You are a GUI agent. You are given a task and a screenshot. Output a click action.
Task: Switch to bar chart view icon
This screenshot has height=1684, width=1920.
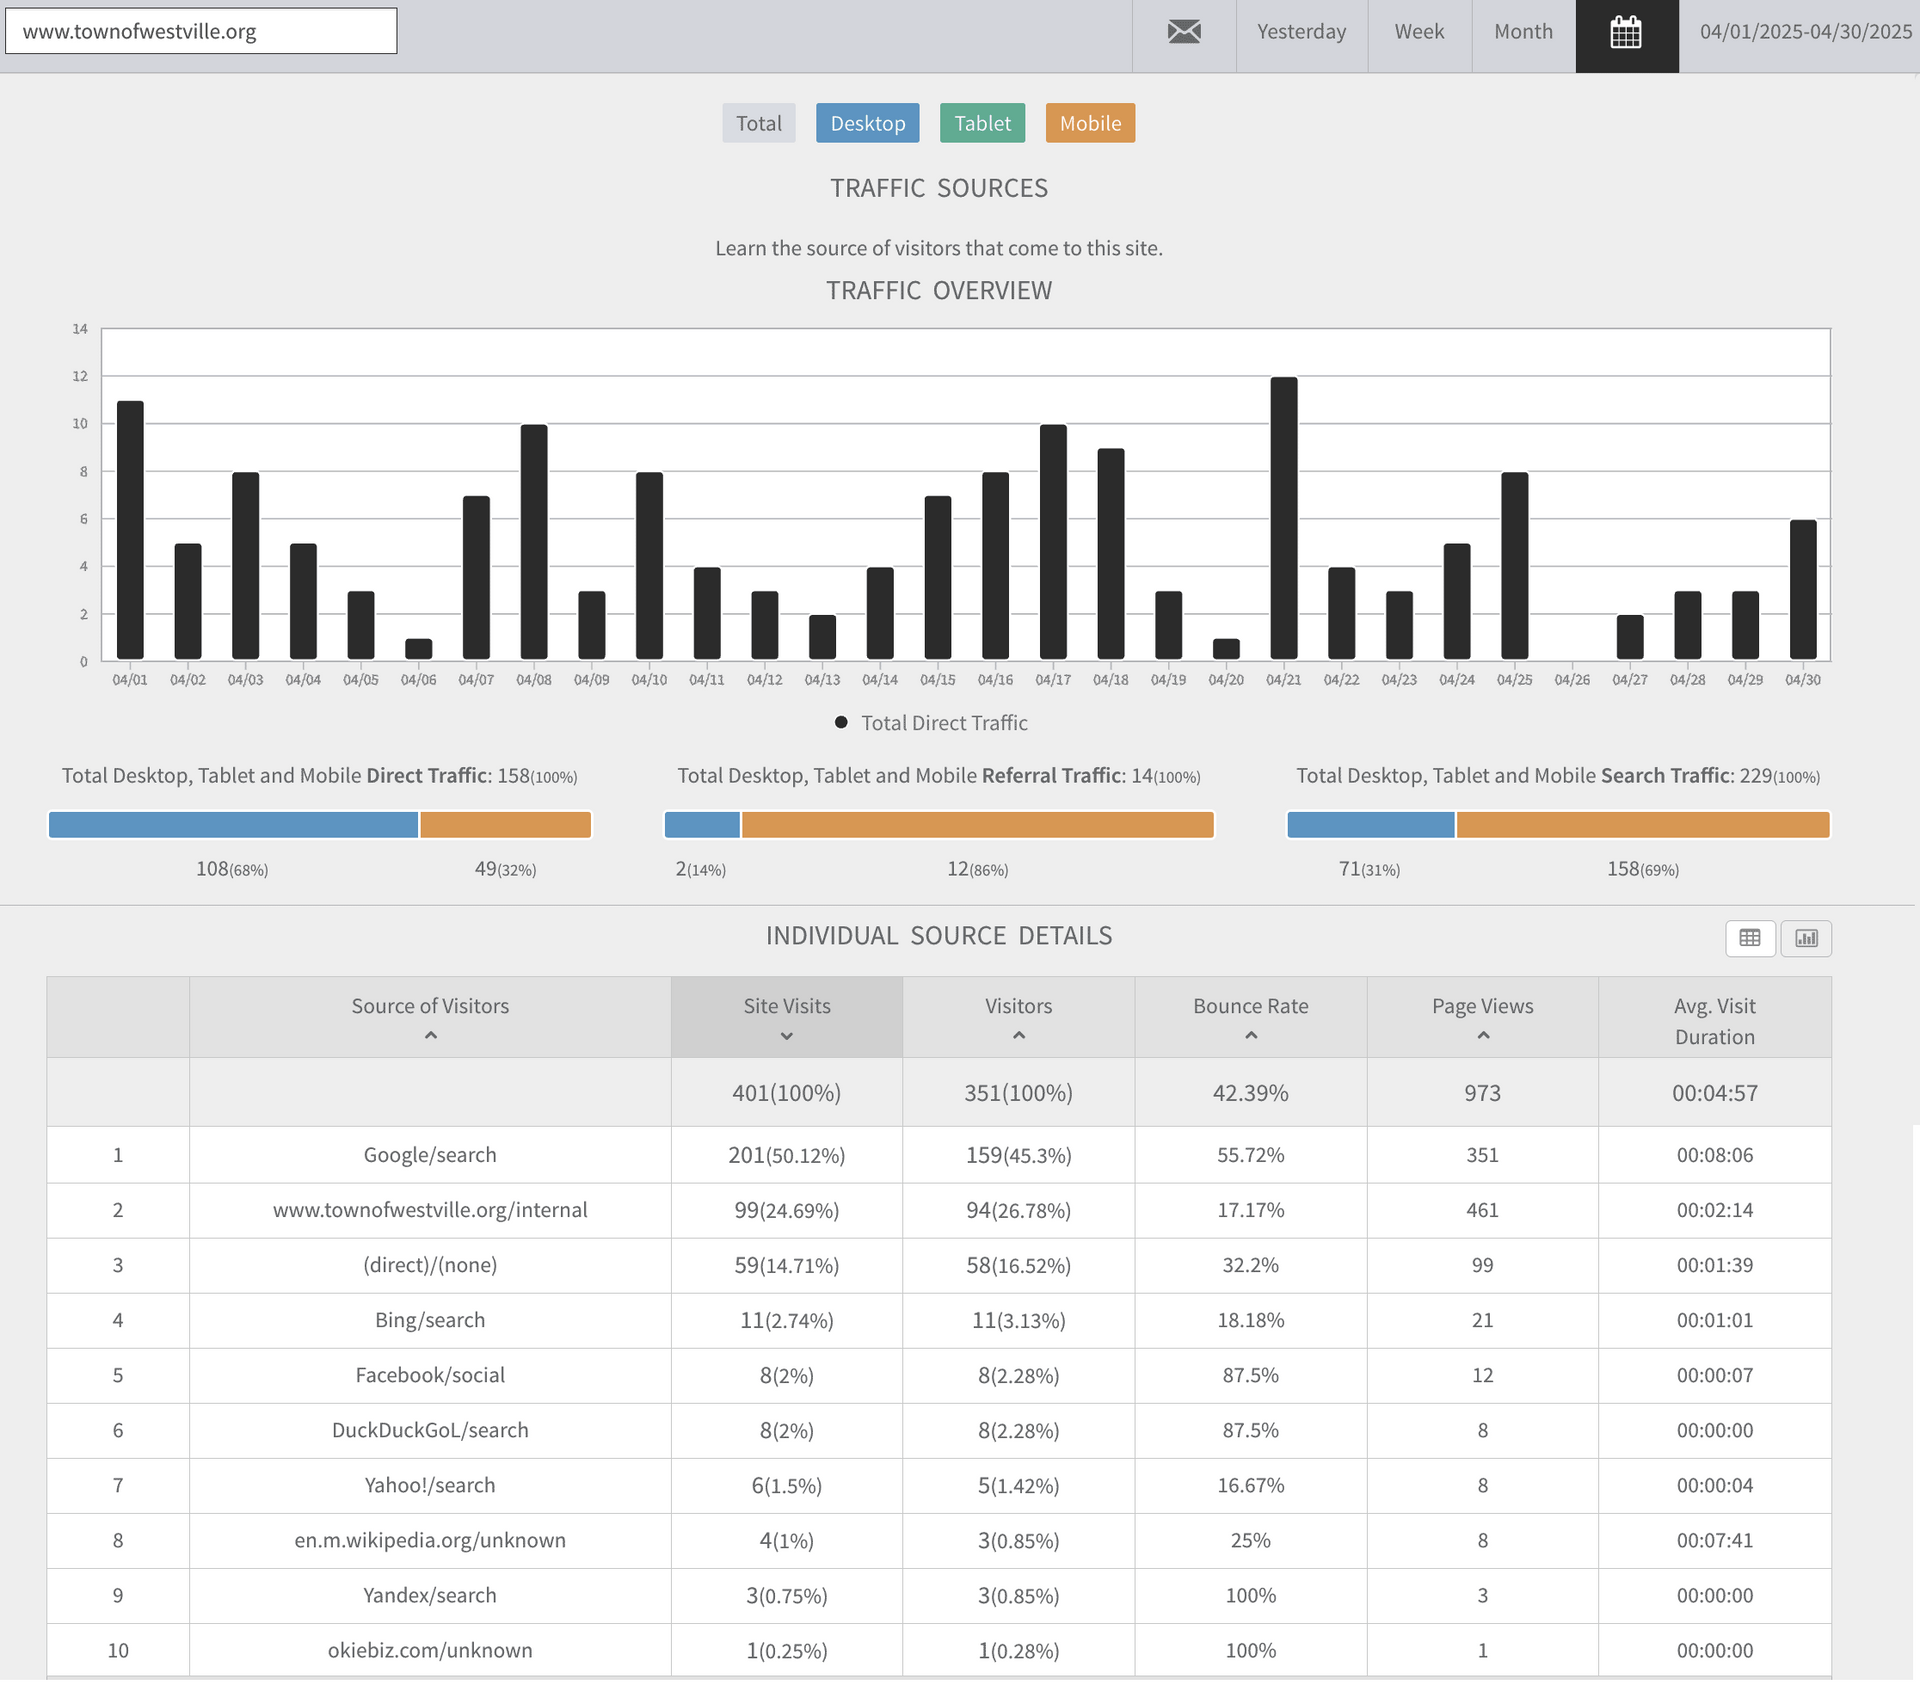(1806, 938)
